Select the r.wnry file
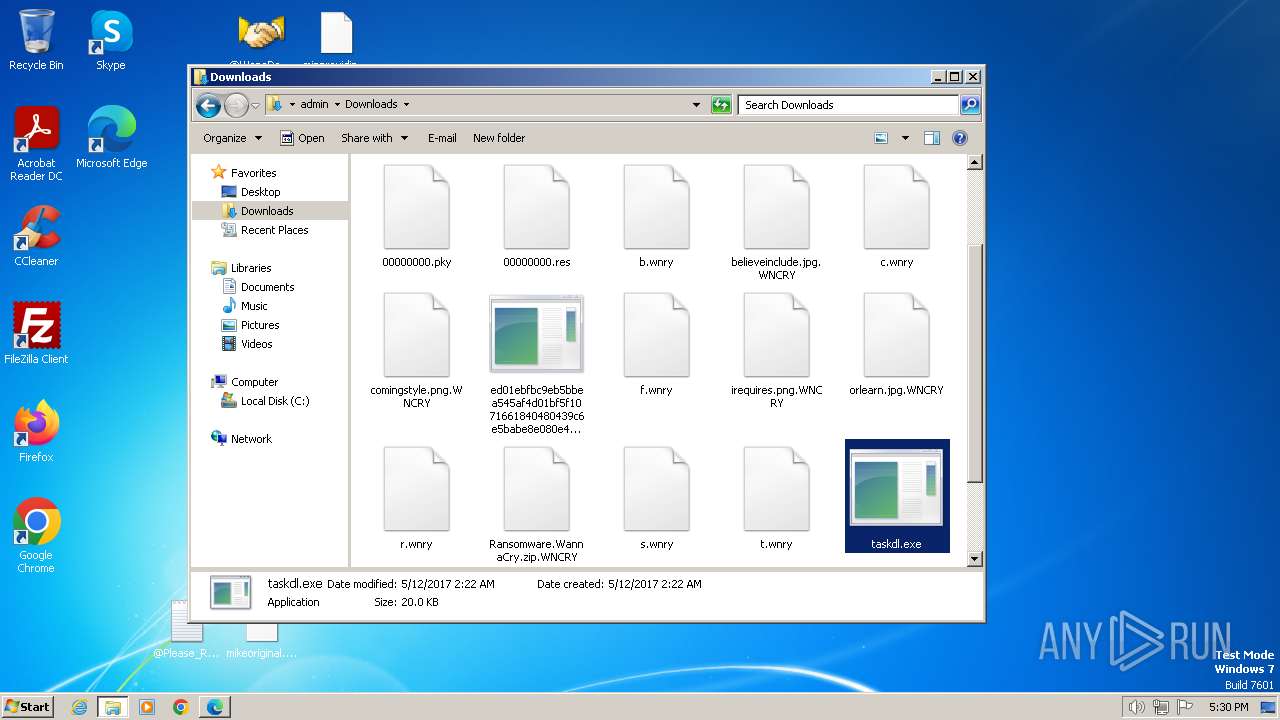Screen dimensions: 1280x720 tap(416, 499)
